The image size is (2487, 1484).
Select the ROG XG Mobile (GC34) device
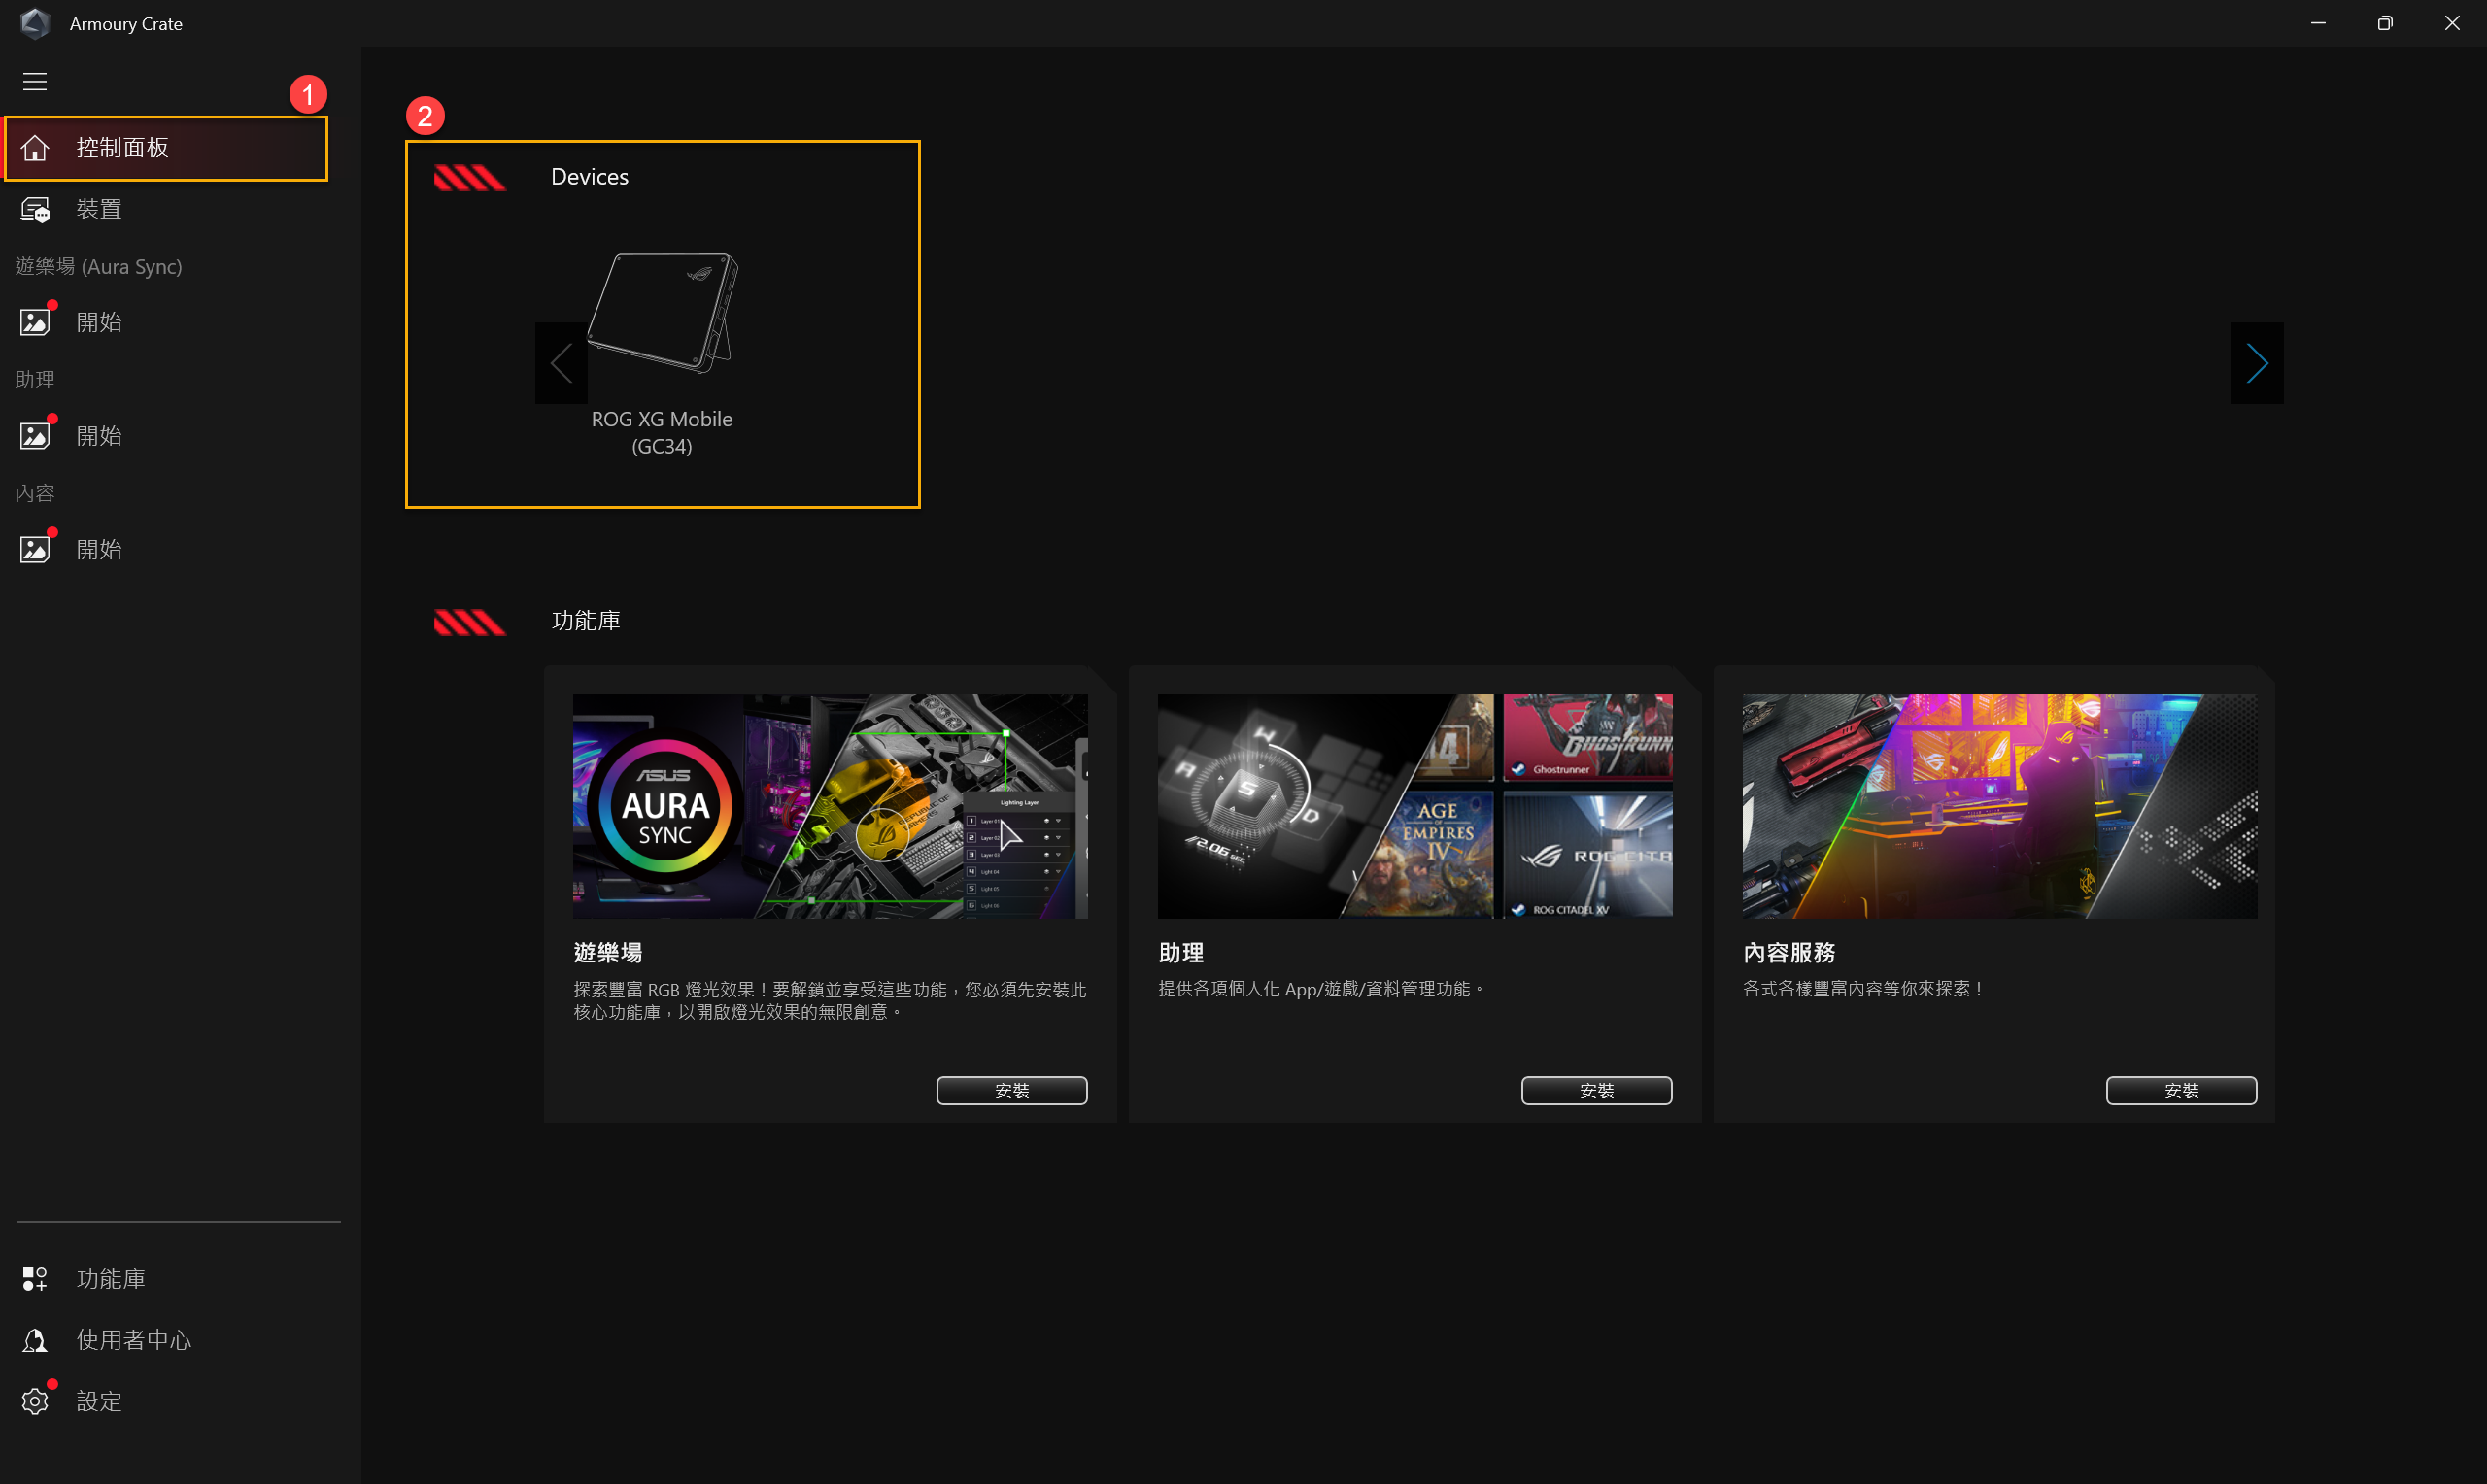coord(662,354)
